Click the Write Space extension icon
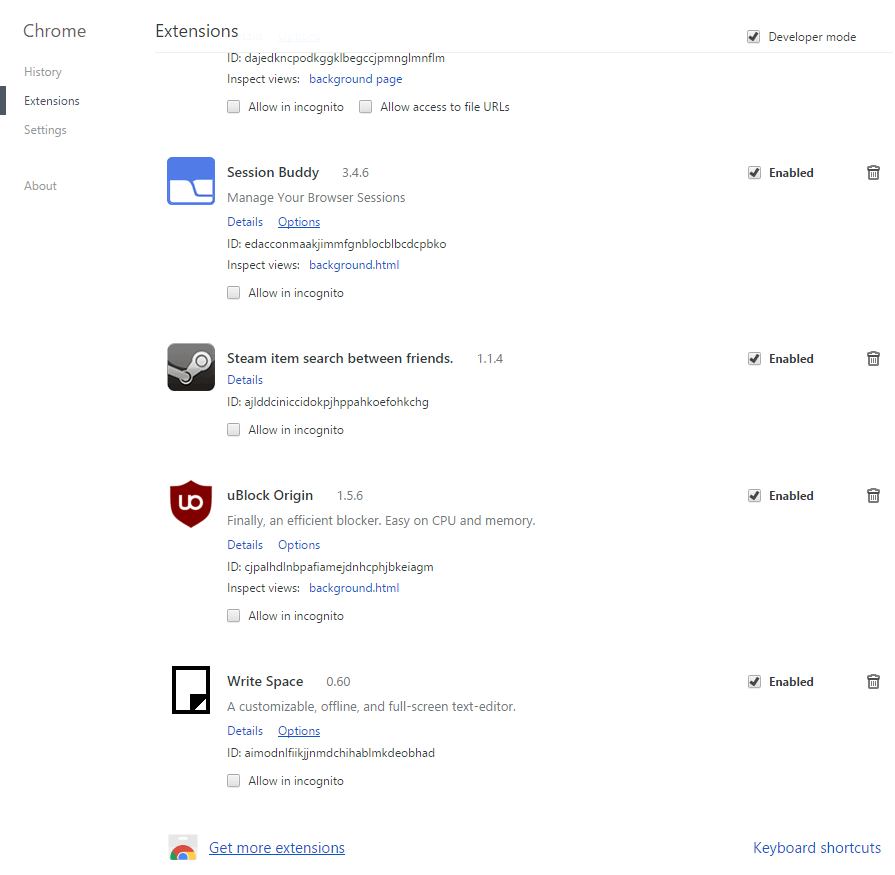Screen dimensions: 895x875 click(191, 690)
